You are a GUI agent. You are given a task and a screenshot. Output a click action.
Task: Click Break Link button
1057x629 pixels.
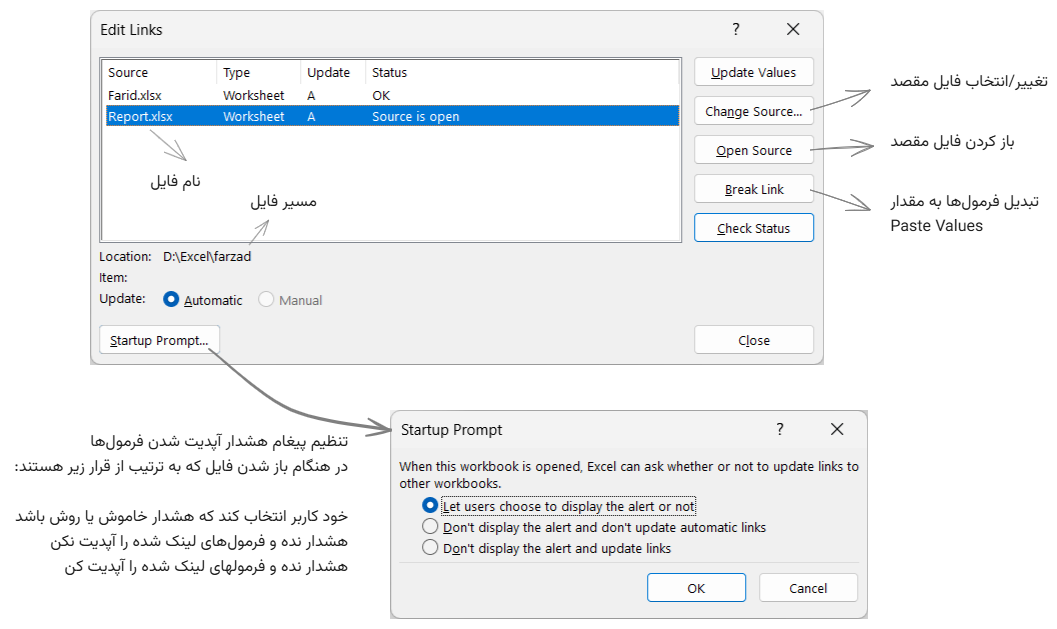click(x=753, y=189)
